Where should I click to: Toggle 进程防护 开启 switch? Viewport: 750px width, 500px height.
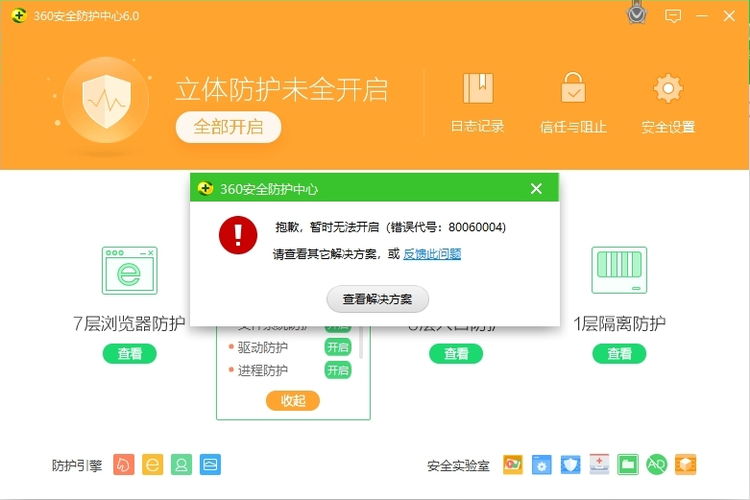pos(338,370)
